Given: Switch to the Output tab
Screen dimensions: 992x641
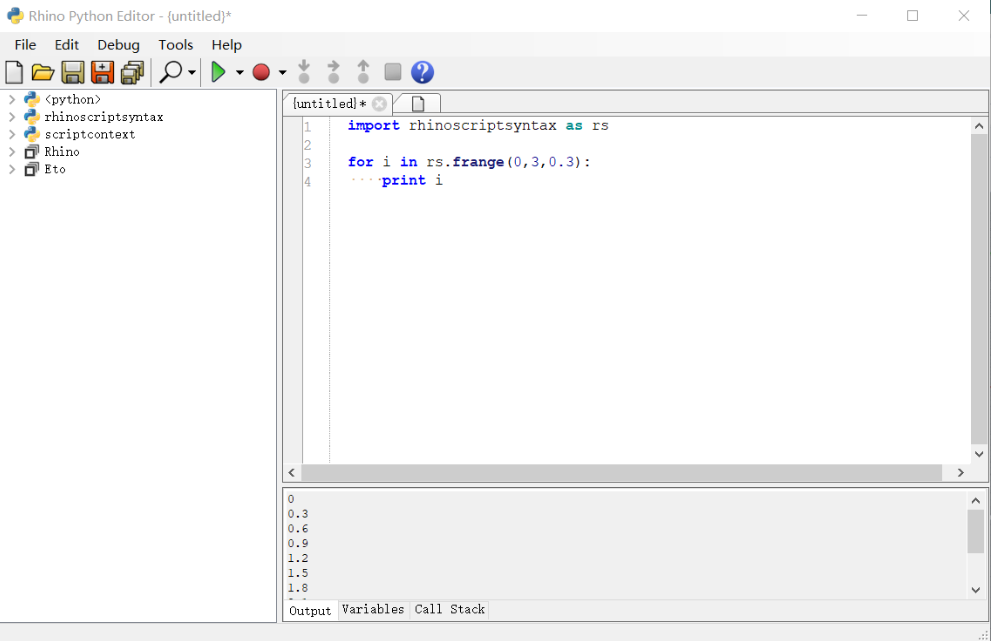Looking at the screenshot, I should coord(310,610).
